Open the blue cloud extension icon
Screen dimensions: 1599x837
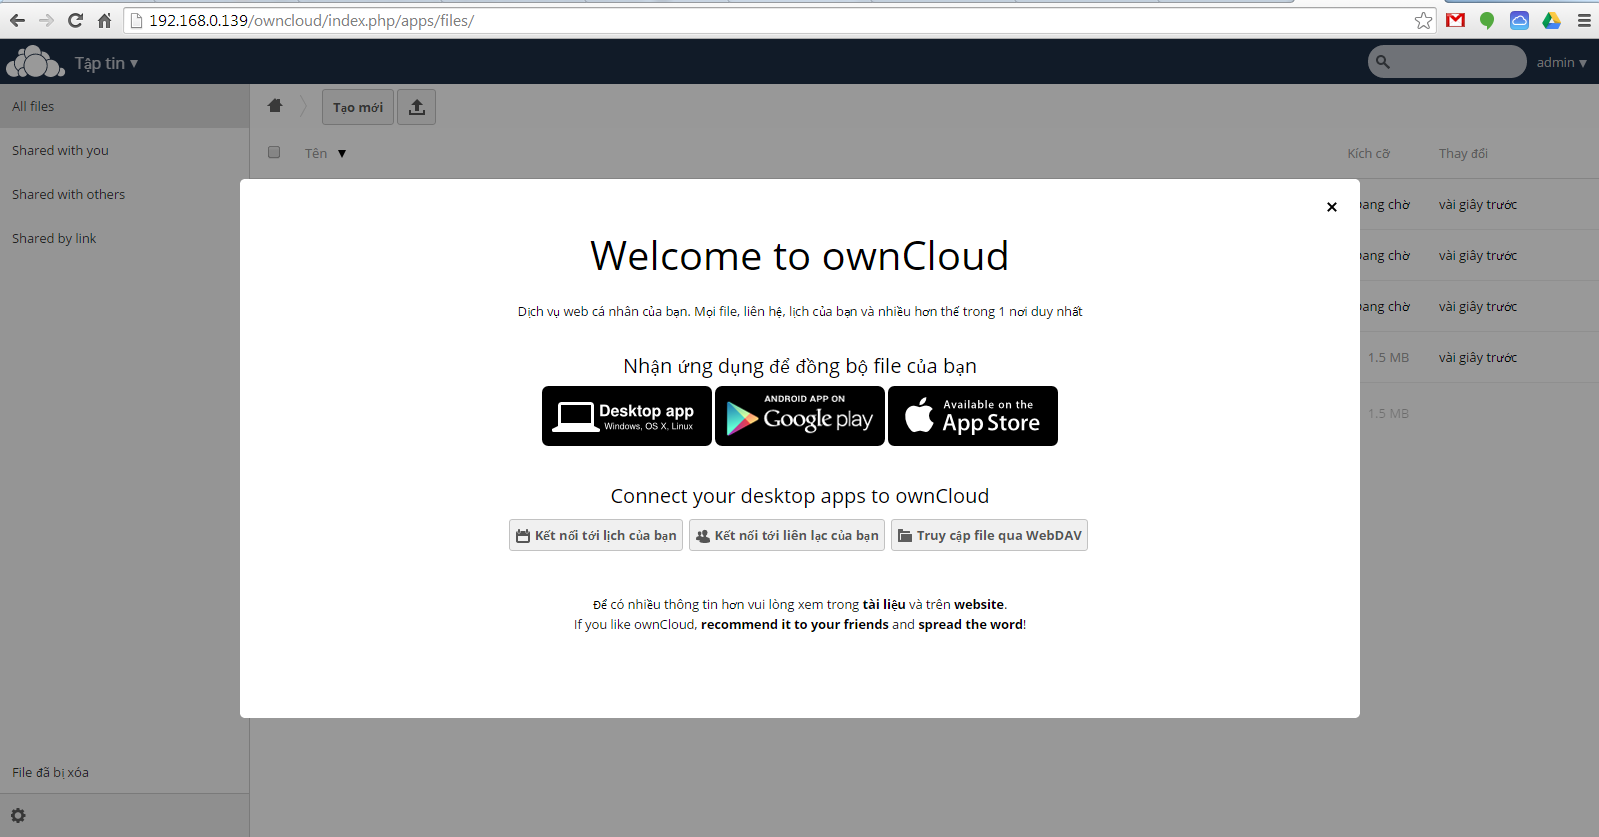point(1519,20)
